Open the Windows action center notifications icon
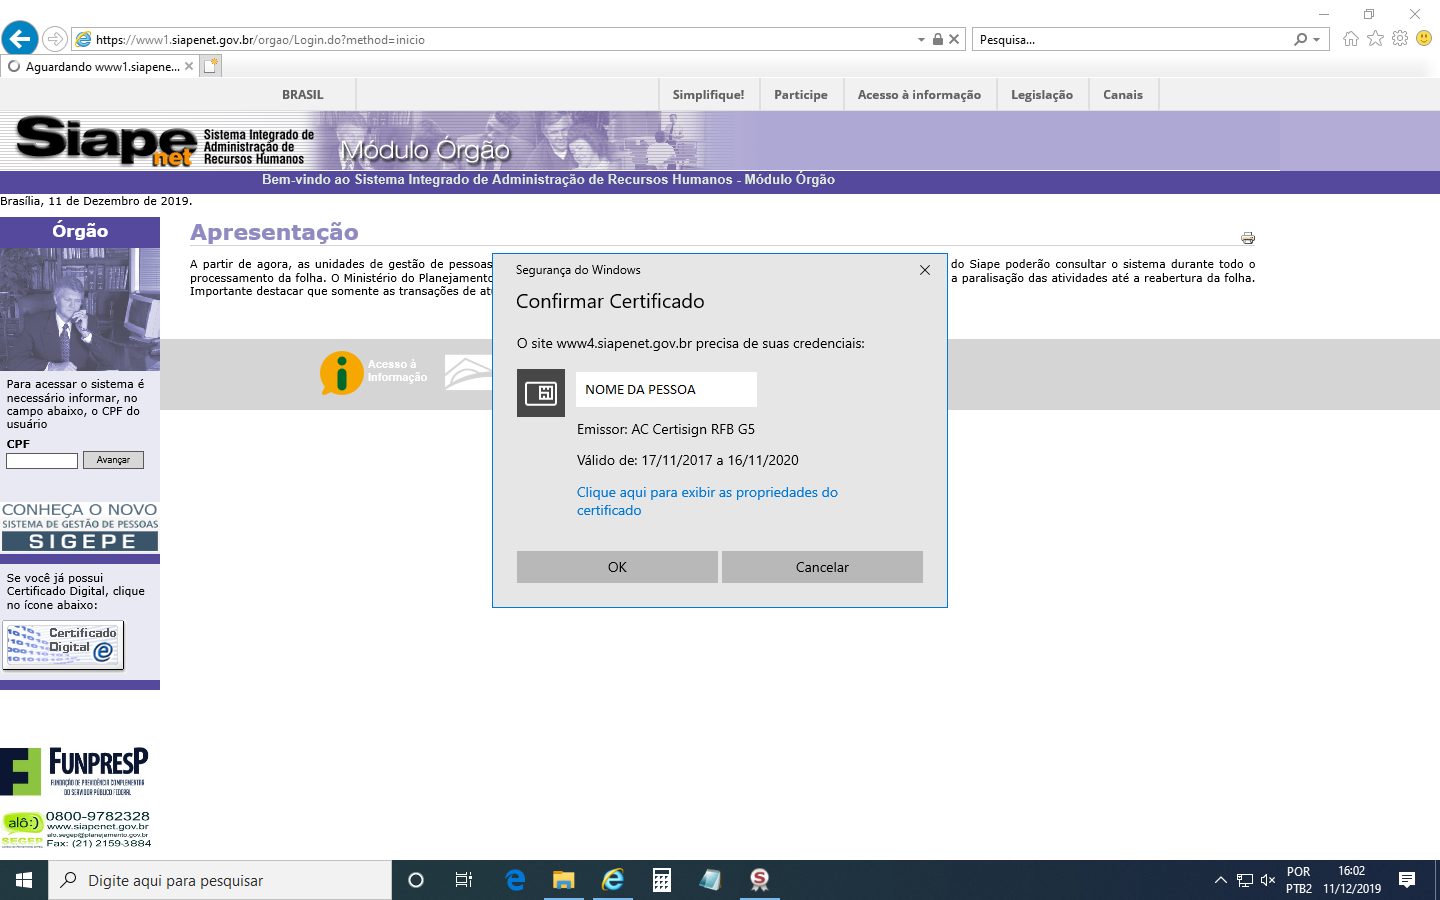 tap(1407, 880)
